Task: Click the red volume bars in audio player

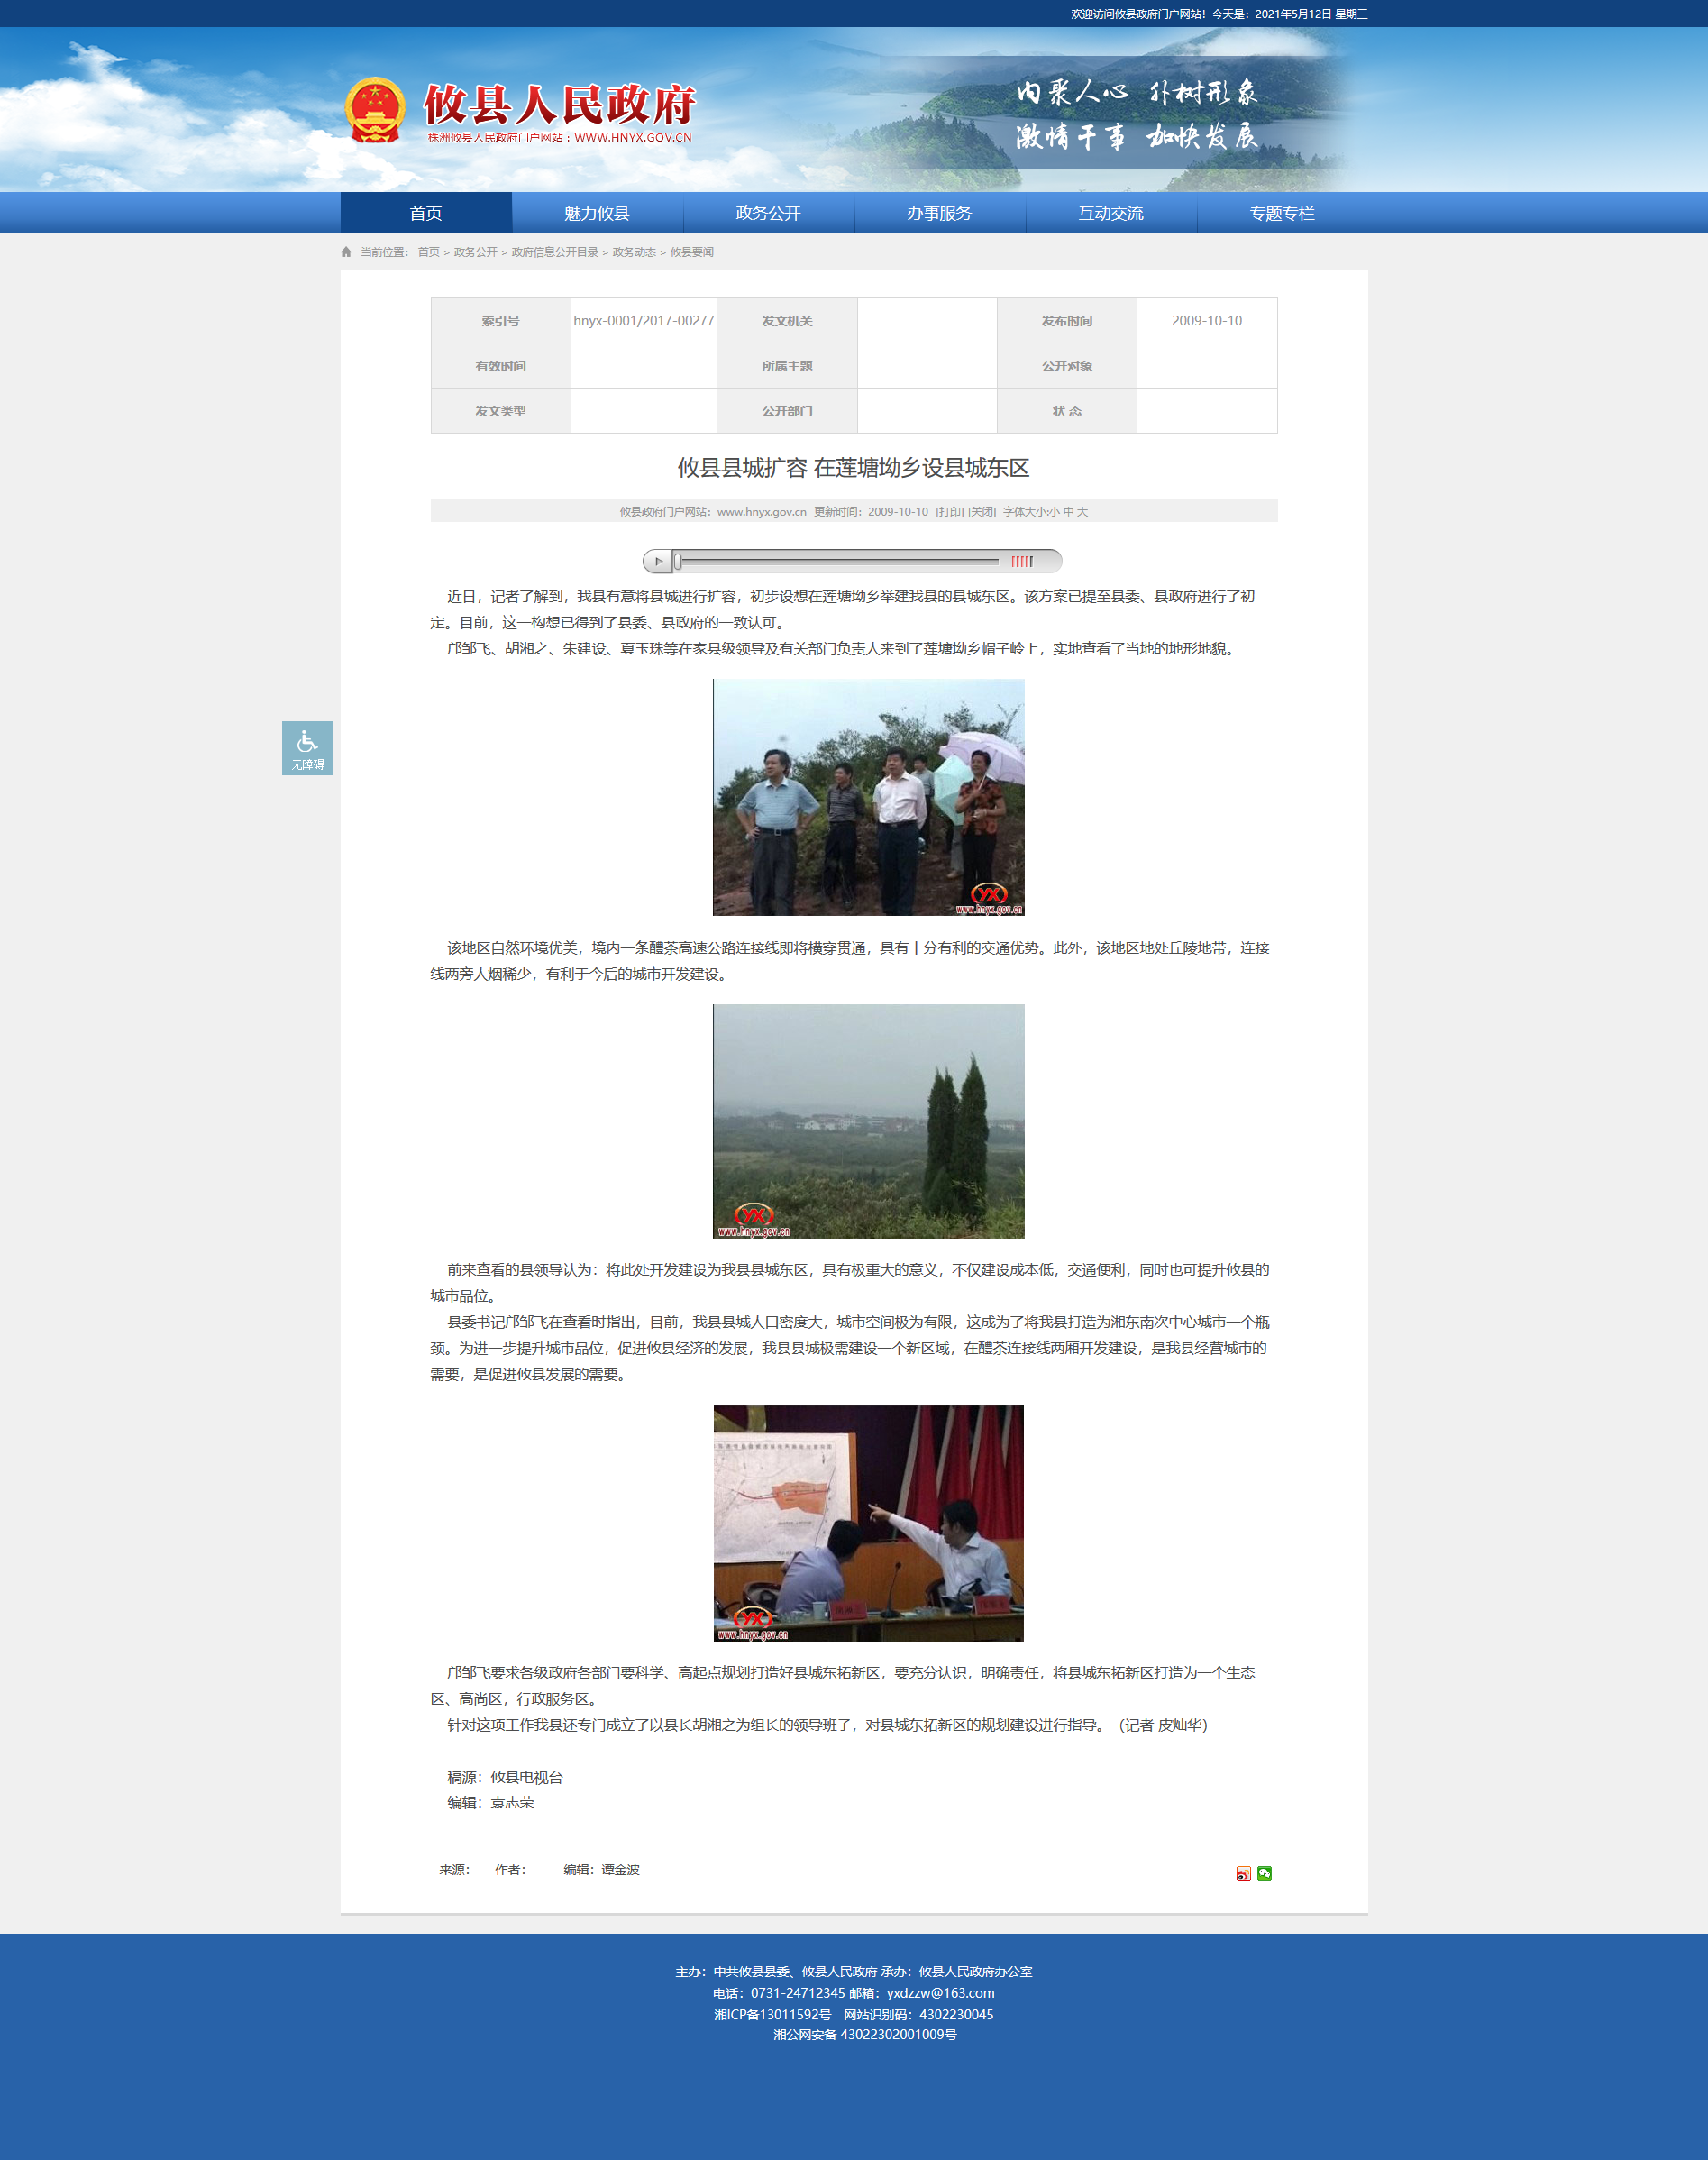Action: [1021, 561]
